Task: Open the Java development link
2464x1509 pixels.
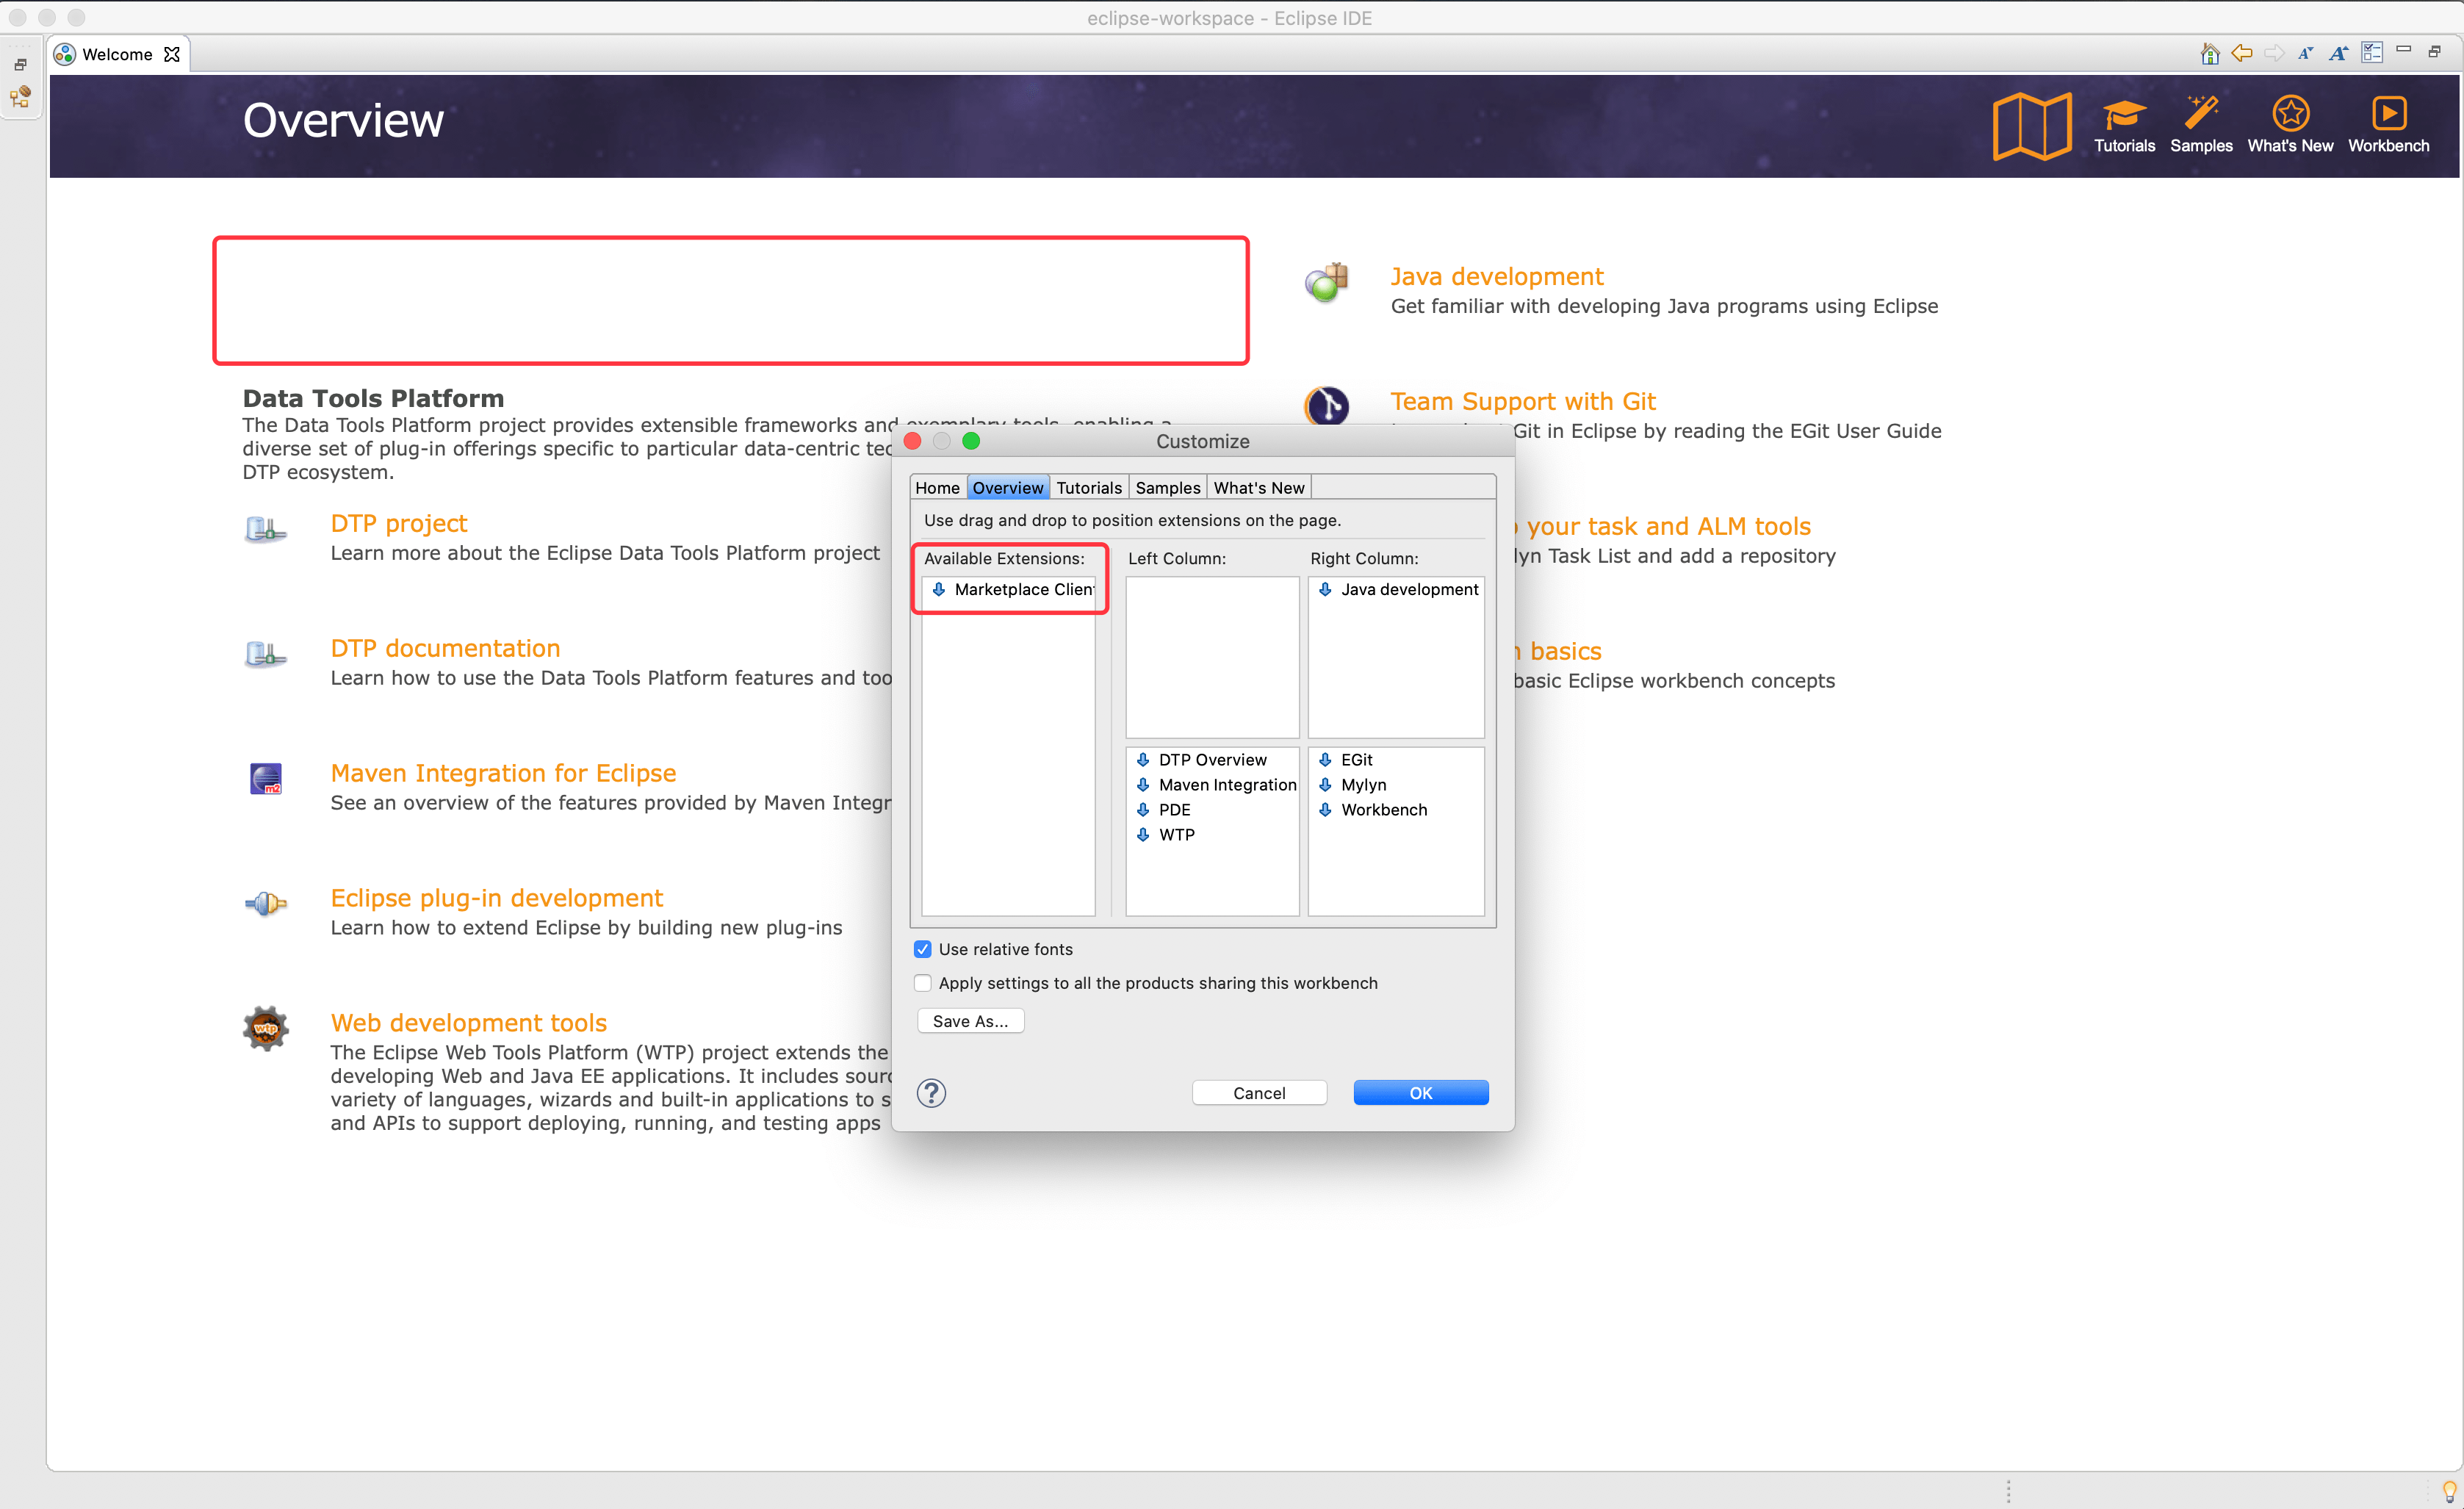Action: tap(1496, 276)
